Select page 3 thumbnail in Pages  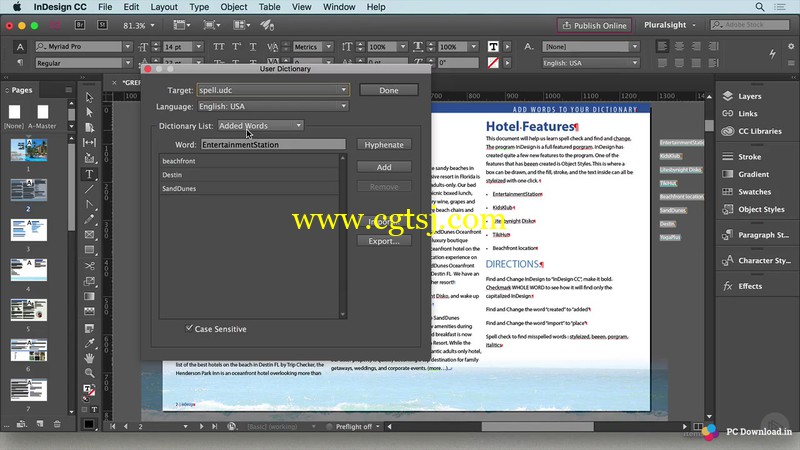(x=29, y=230)
